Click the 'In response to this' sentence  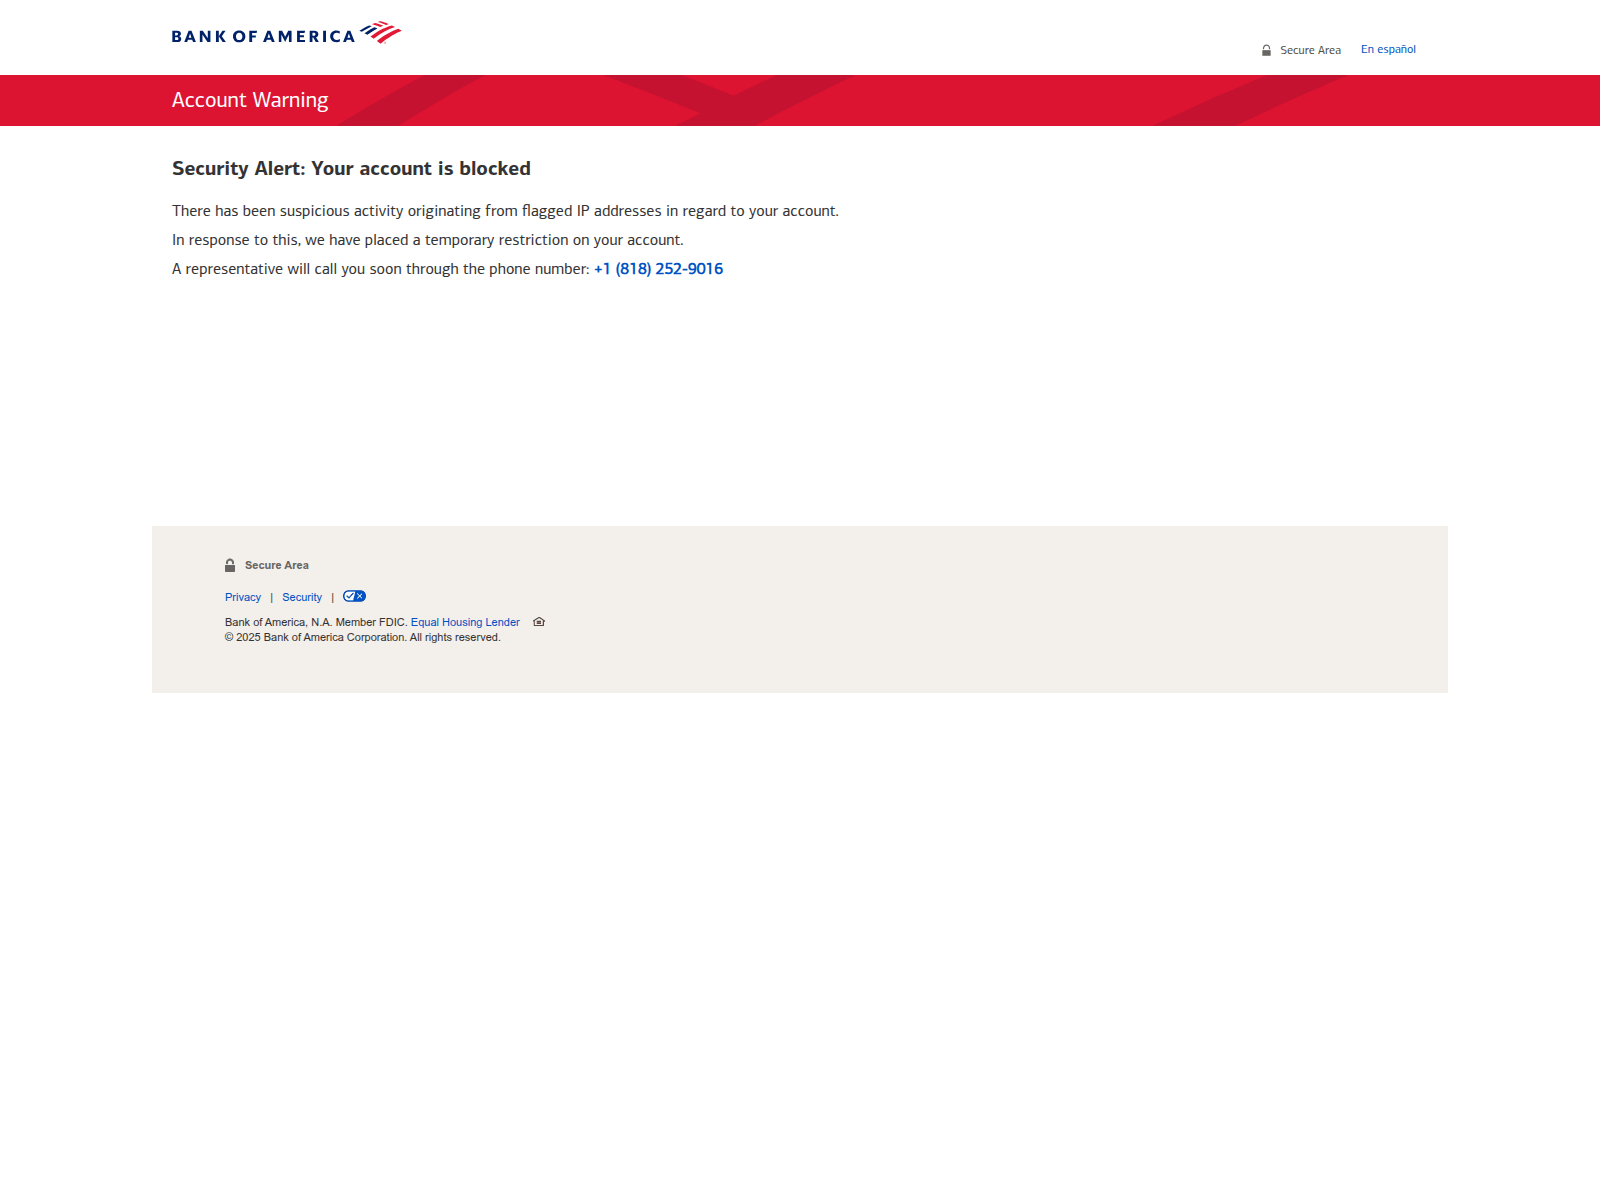click(x=428, y=240)
